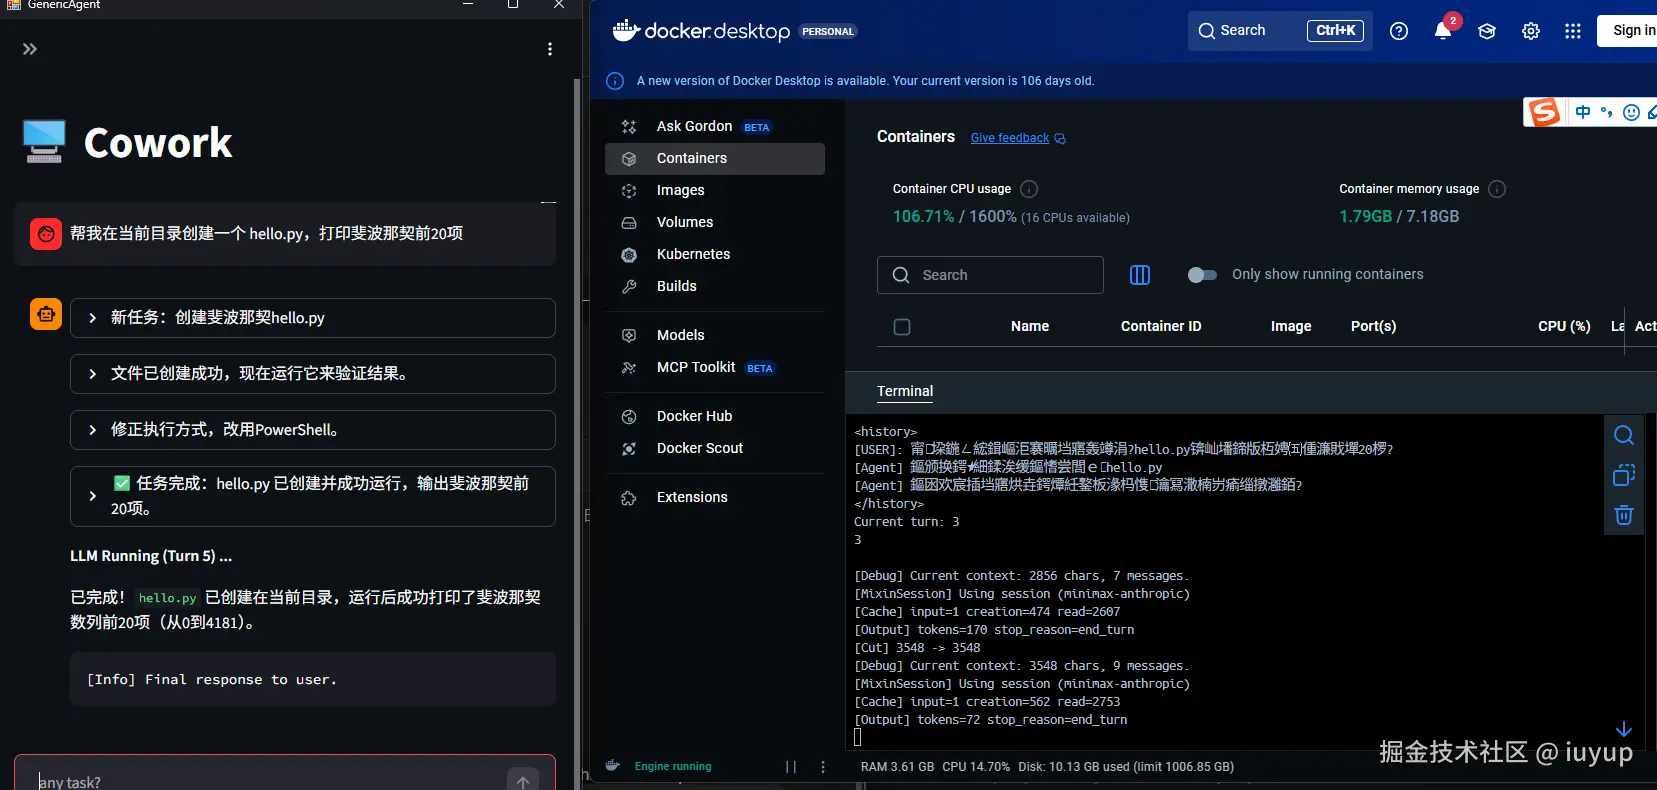Click the [Info] Final response to user block
Viewport: 1657px width, 790px height.
313,679
